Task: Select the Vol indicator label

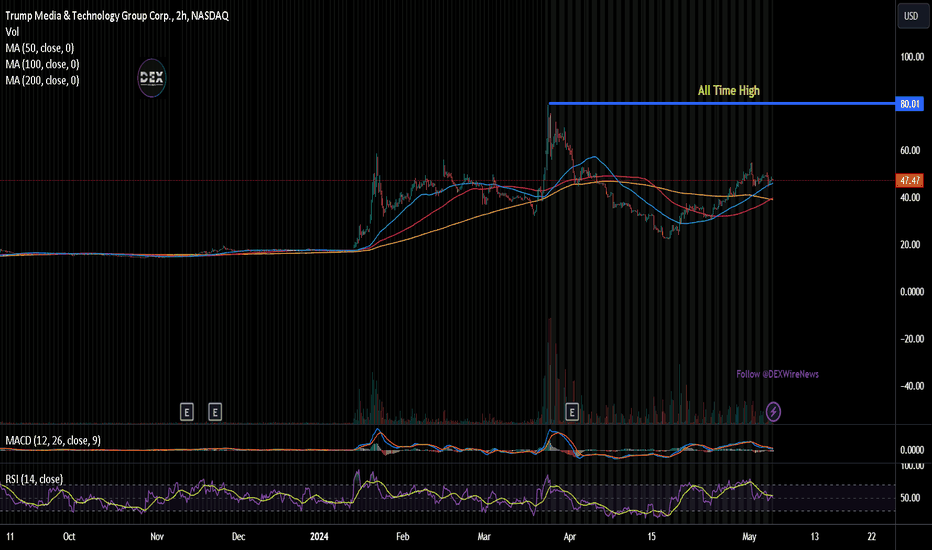Action: tap(12, 32)
